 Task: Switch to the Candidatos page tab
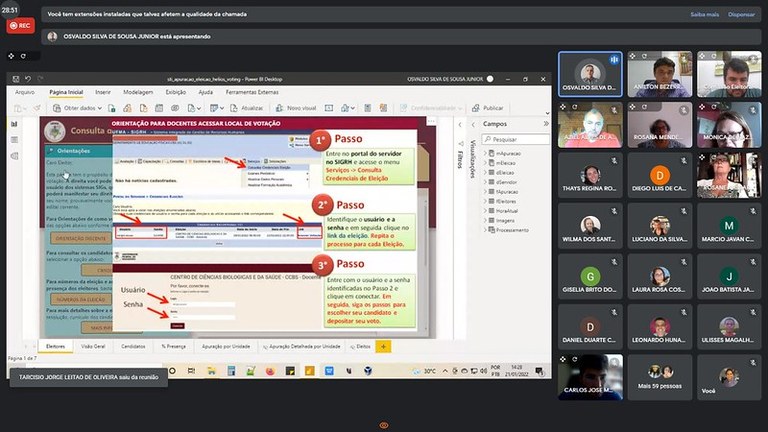tap(133, 346)
